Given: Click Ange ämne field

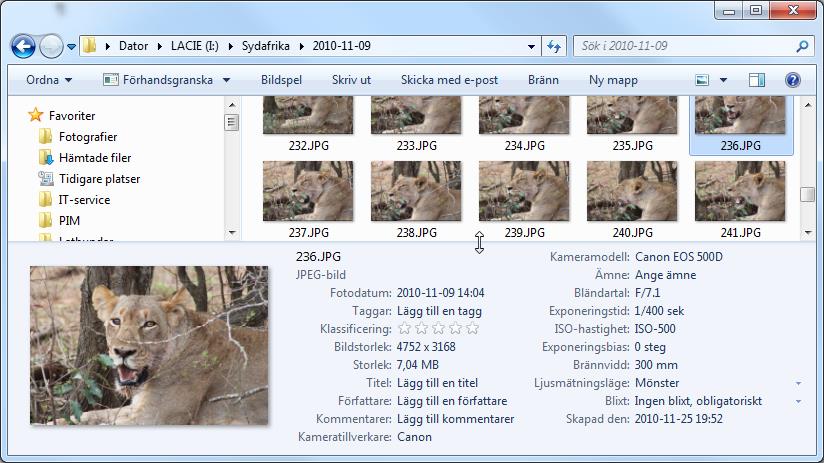Looking at the screenshot, I should coord(665,275).
